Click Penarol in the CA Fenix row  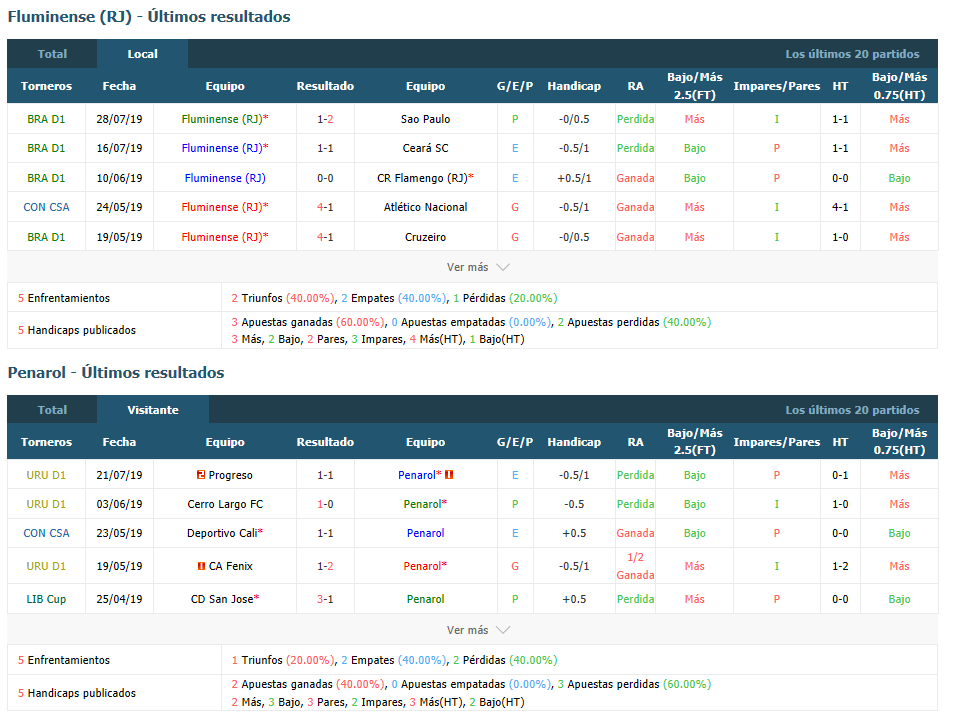tap(422, 566)
